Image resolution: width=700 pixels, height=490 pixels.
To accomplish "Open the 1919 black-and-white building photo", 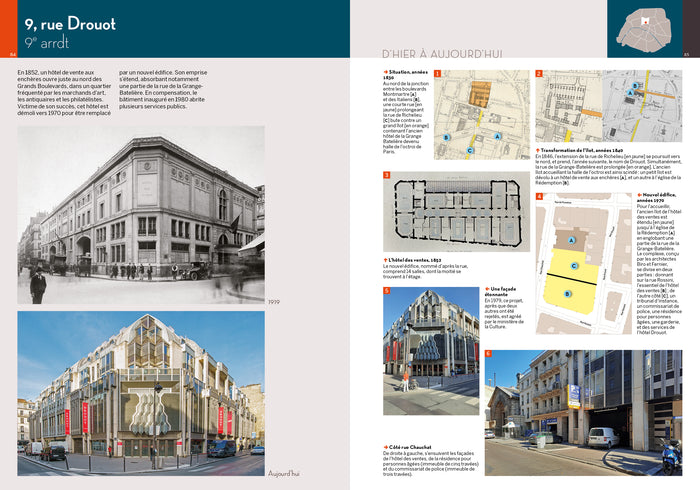I will tap(140, 215).
